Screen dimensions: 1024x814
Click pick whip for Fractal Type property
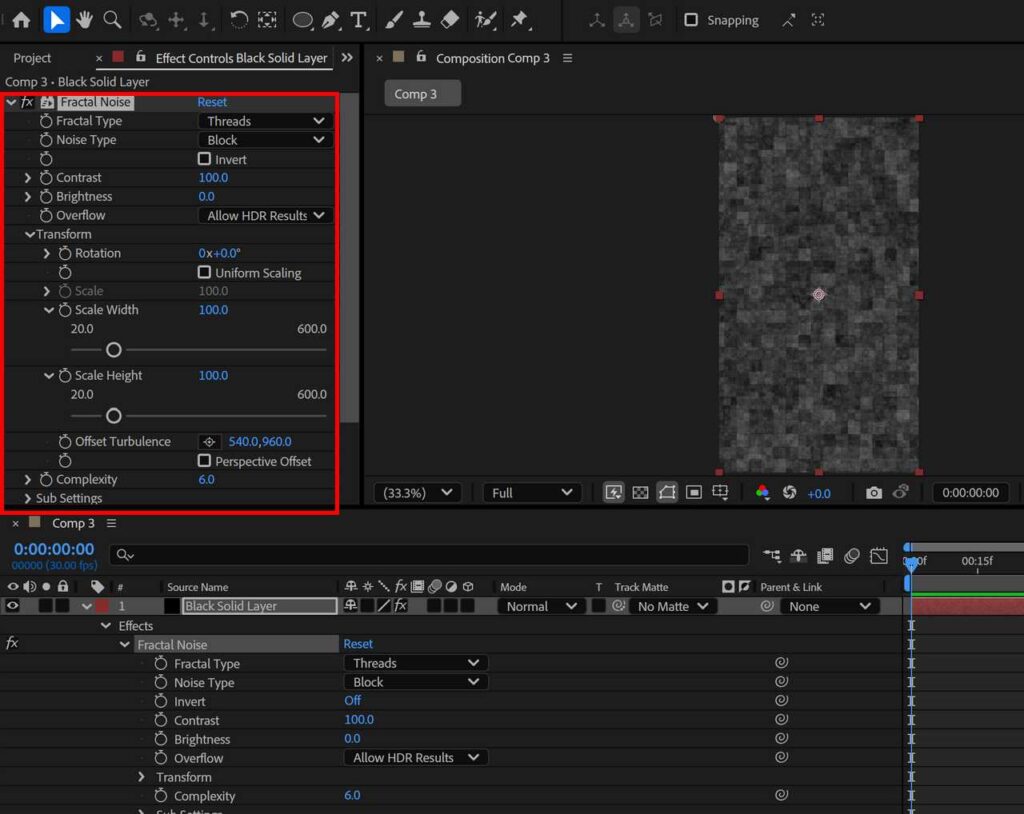781,662
